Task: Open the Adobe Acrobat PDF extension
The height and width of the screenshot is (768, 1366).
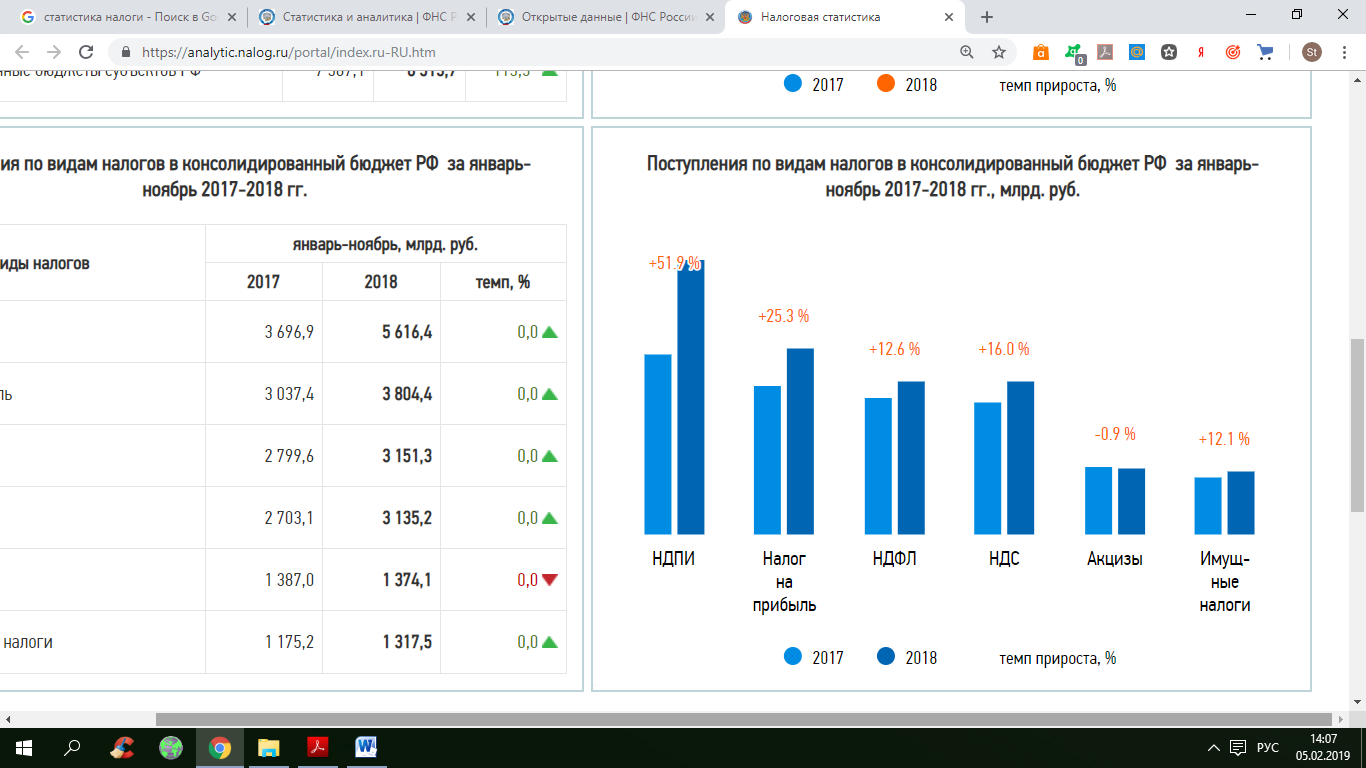Action: [1105, 52]
